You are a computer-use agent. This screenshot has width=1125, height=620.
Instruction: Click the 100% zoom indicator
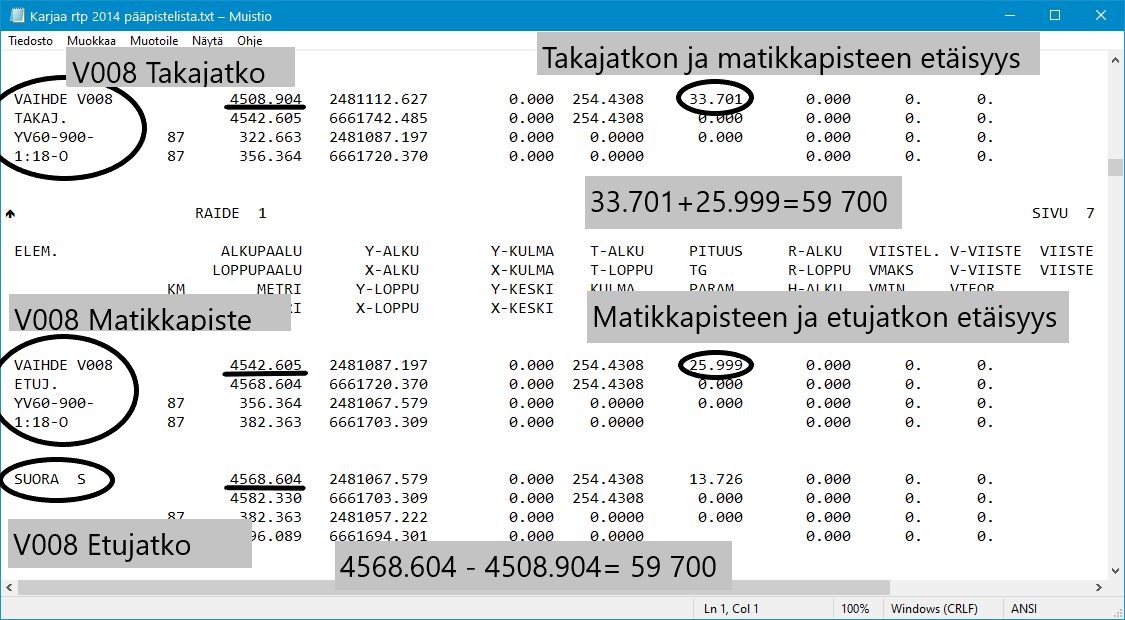click(855, 607)
